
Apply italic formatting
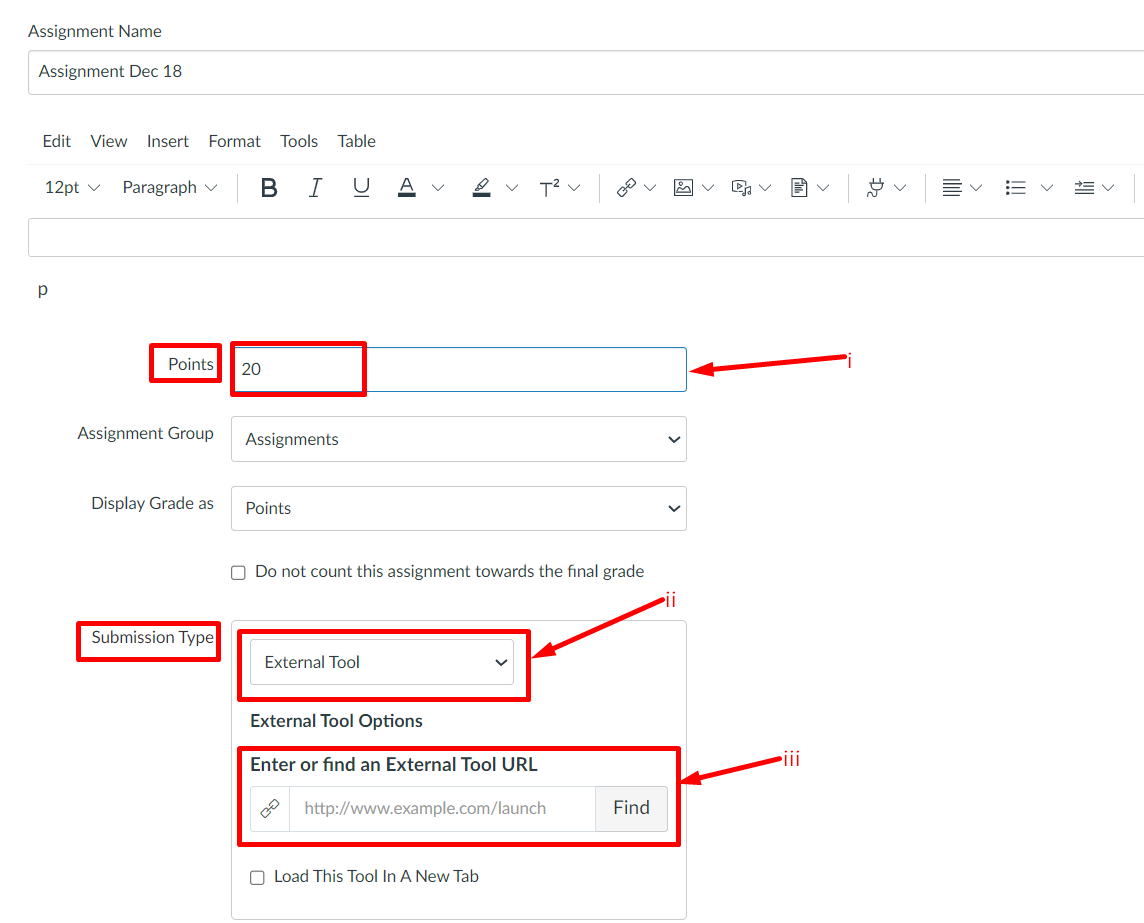(x=315, y=187)
